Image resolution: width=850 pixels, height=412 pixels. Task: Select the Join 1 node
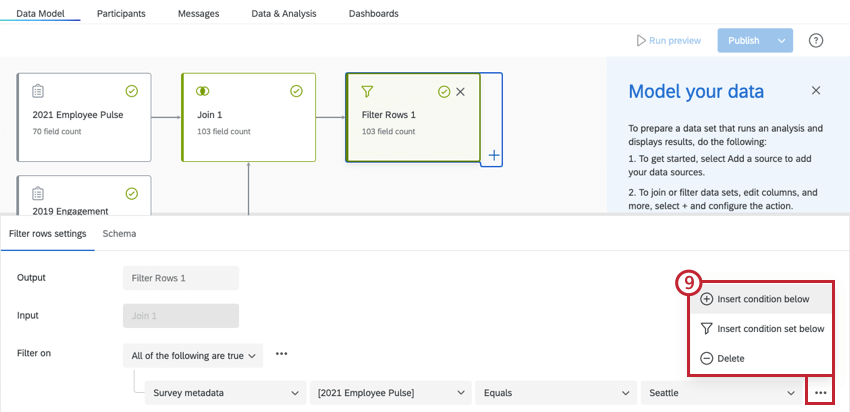[248, 117]
